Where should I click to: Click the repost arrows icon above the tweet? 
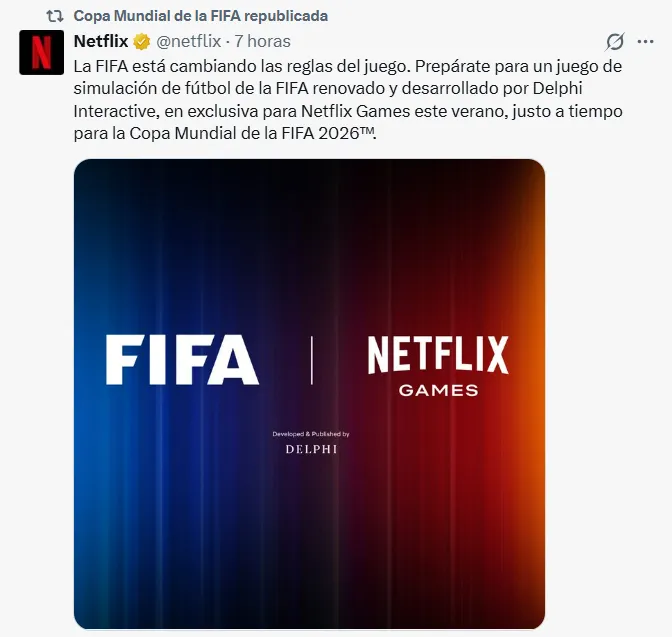pos(55,16)
